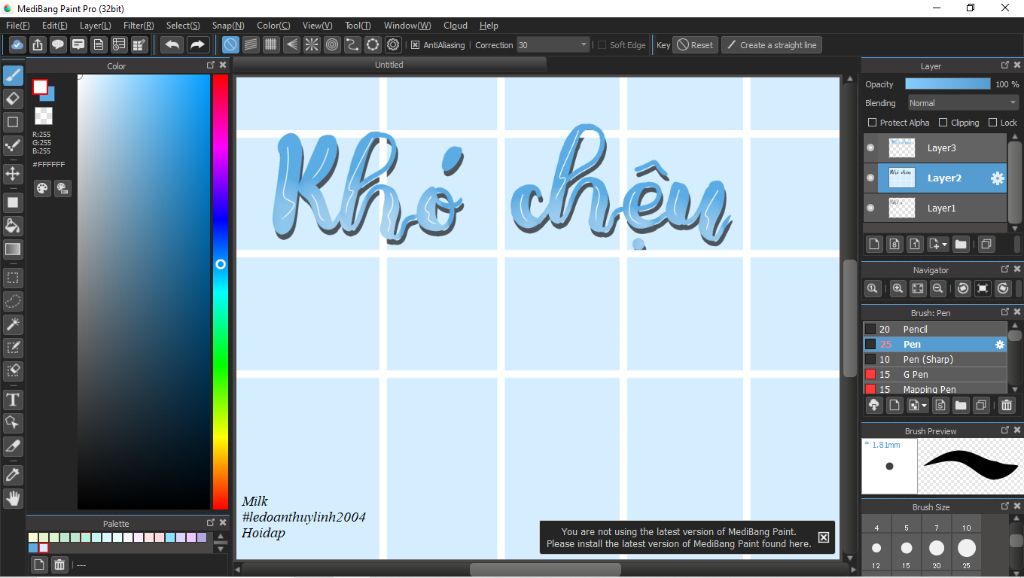The image size is (1024, 578).
Task: Select the Brush tool in left toolbar
Action: tap(12, 75)
